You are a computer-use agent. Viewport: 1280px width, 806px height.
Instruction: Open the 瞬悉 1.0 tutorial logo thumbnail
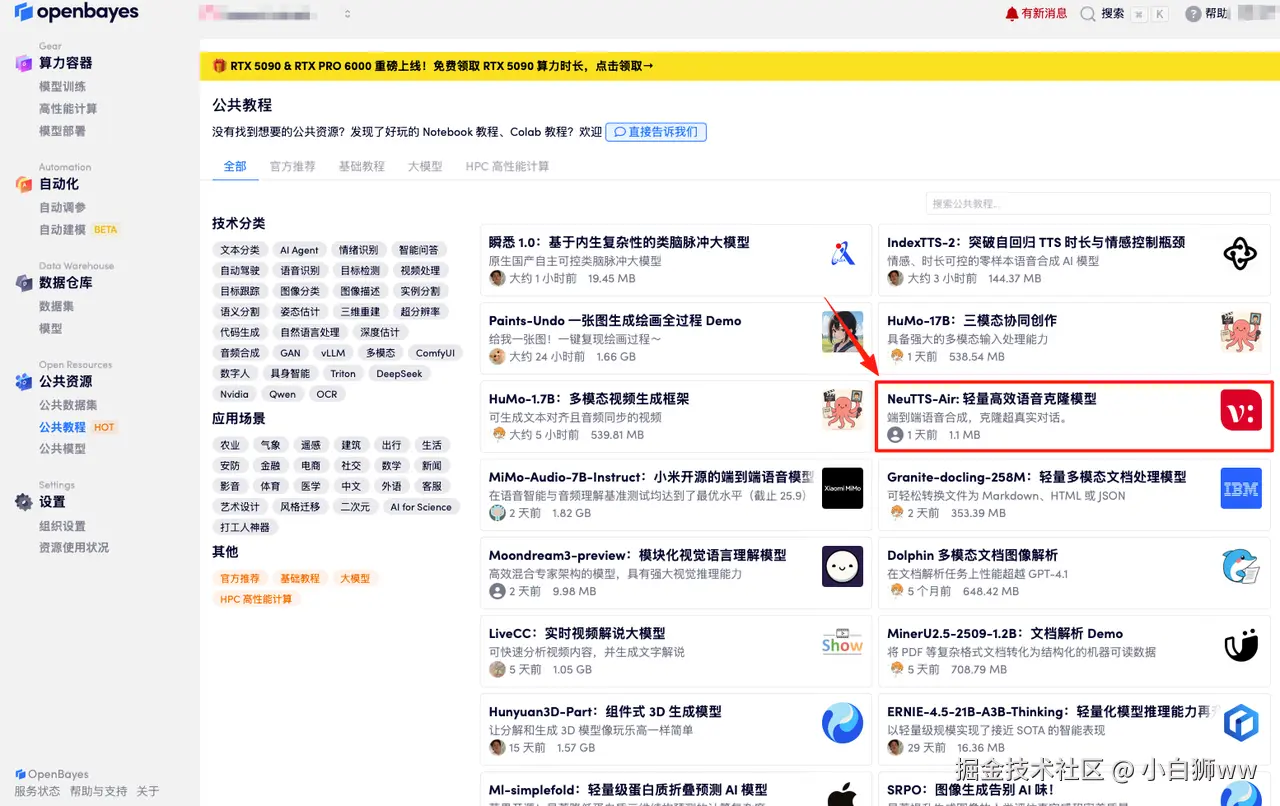pyautogui.click(x=843, y=254)
